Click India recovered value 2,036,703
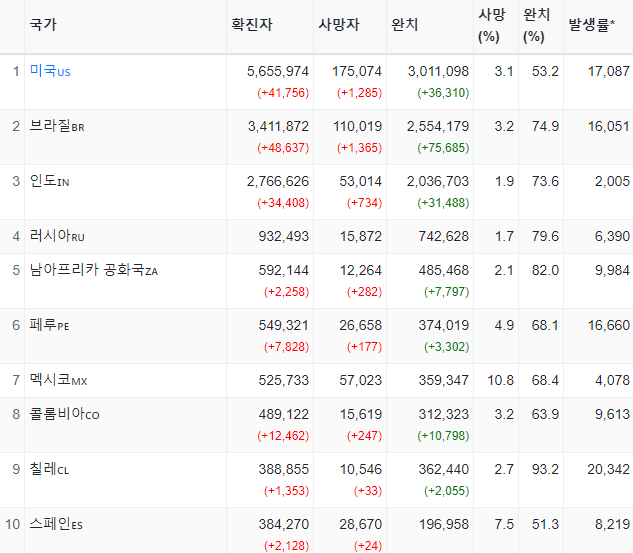633x553 pixels. [x=438, y=181]
